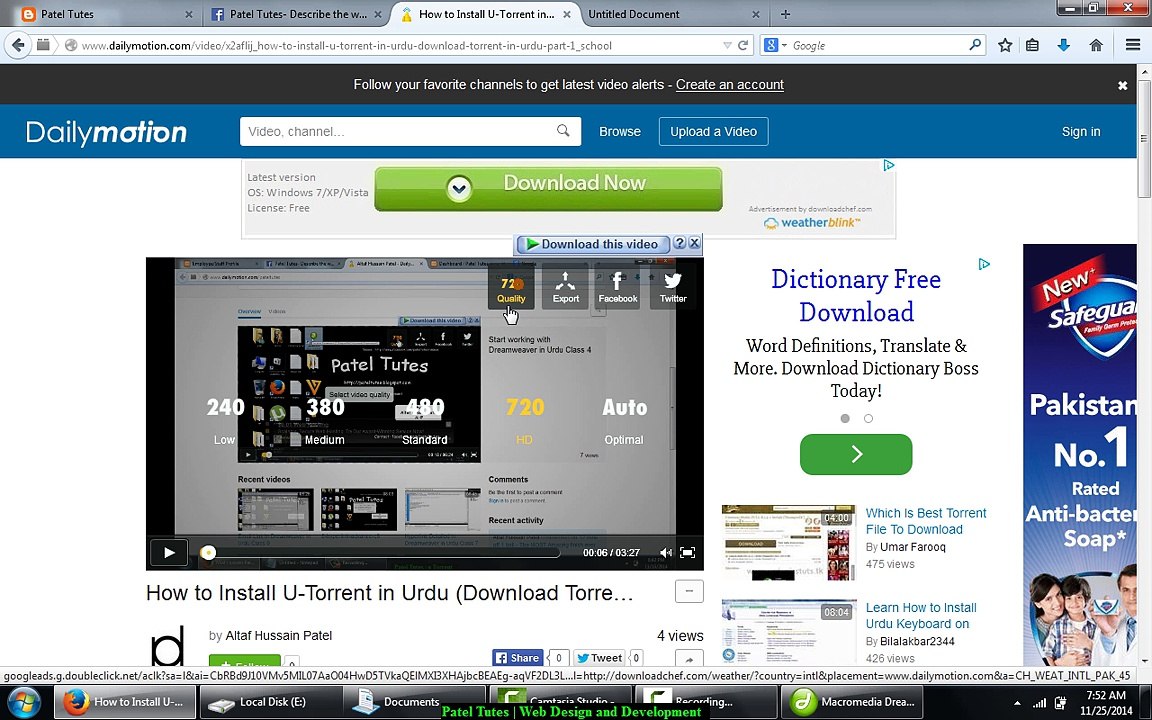
Task: Seek the video using the progress bar
Action: tap(380, 552)
